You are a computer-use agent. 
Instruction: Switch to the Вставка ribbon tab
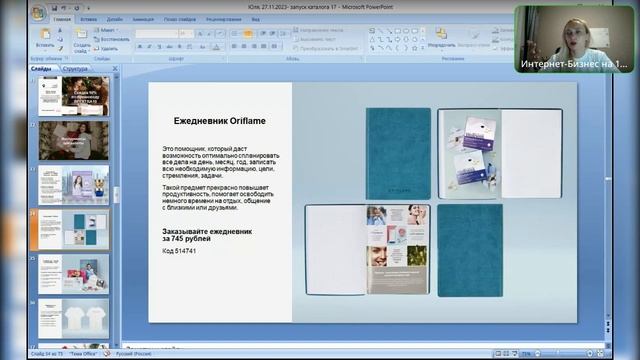tap(89, 19)
